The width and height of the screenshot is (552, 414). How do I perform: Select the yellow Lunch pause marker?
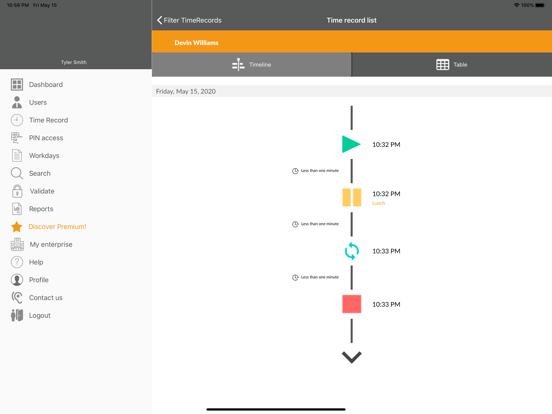pos(351,197)
